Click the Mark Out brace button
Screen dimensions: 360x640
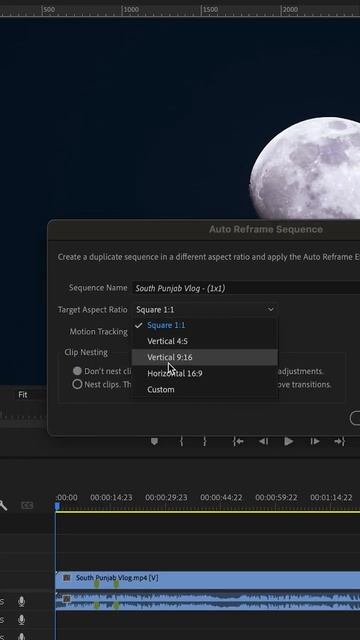click(205, 441)
